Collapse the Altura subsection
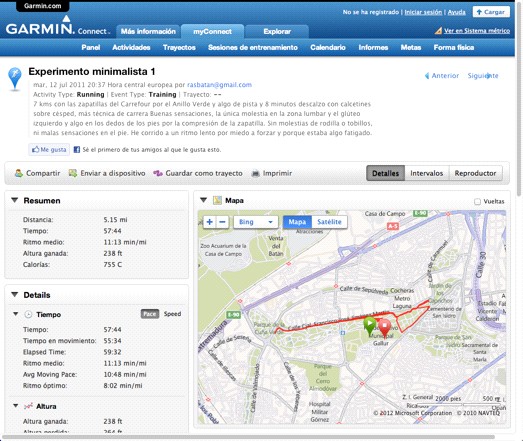The width and height of the screenshot is (523, 441). (16, 406)
